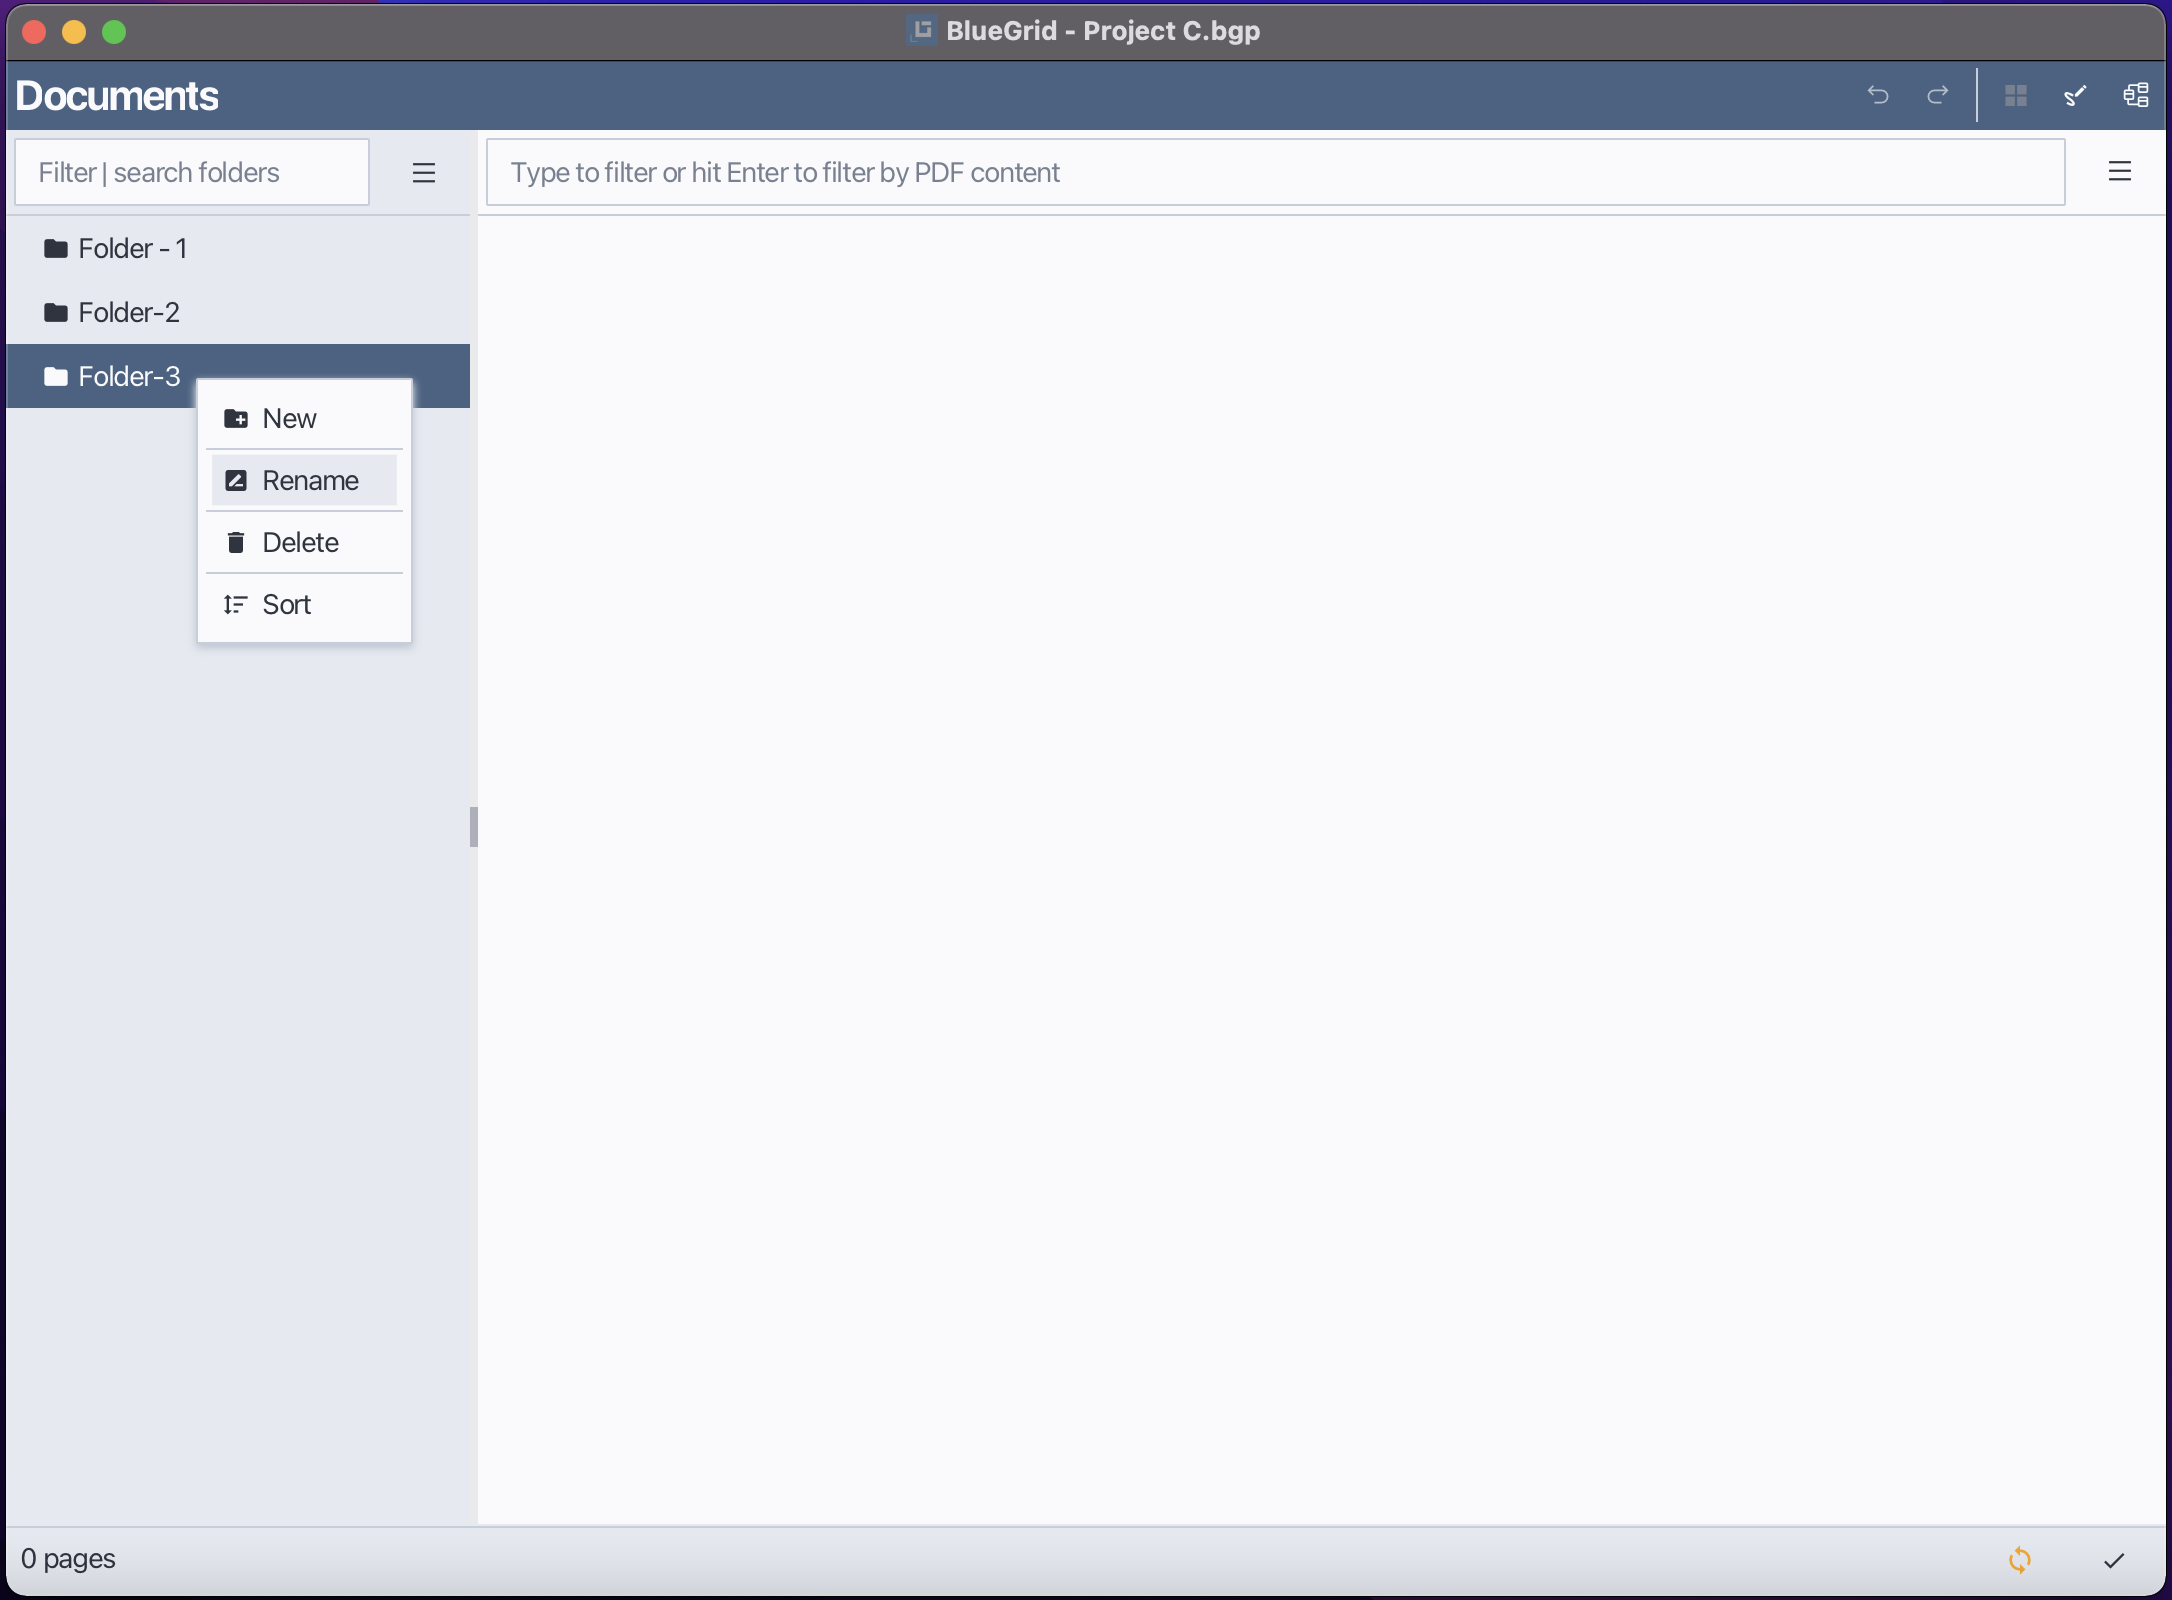This screenshot has width=2172, height=1600.
Task: Click the undo arrow icon
Action: 1878,95
